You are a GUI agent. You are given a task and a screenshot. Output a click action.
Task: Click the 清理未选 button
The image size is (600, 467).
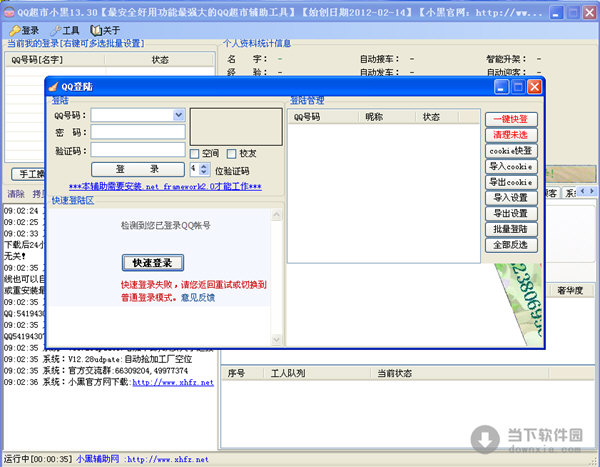(x=511, y=135)
